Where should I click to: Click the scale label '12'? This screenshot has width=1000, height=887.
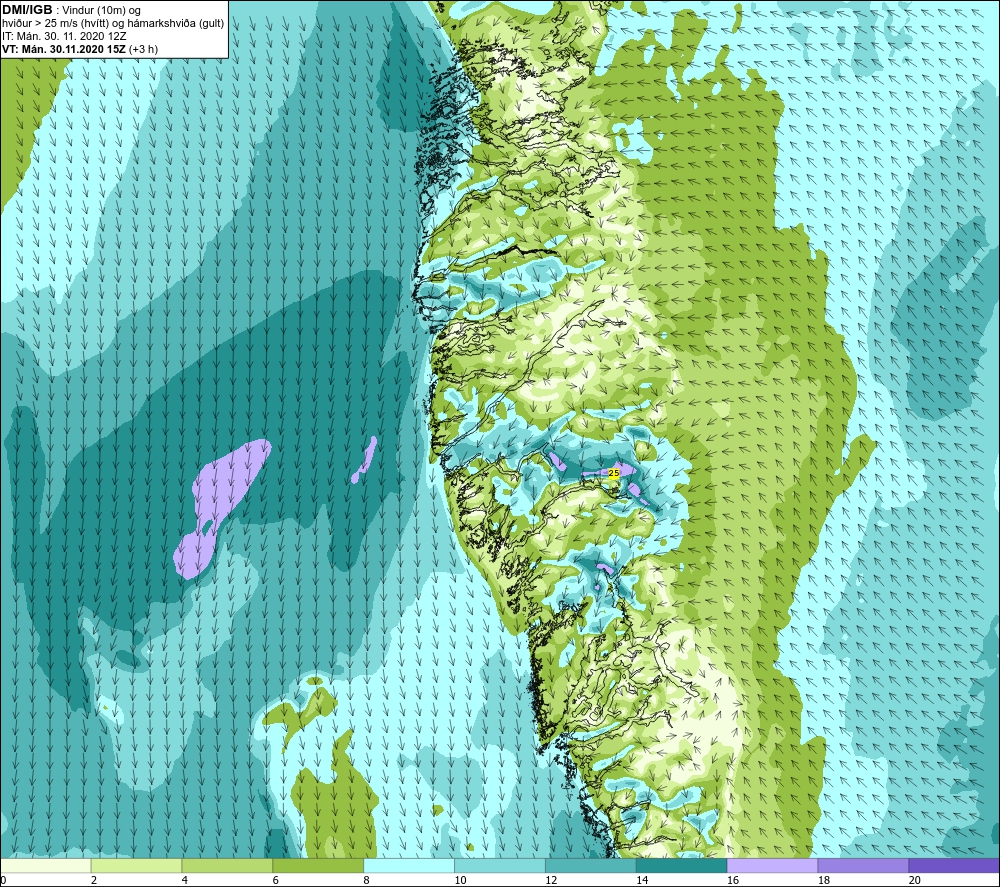coord(551,881)
